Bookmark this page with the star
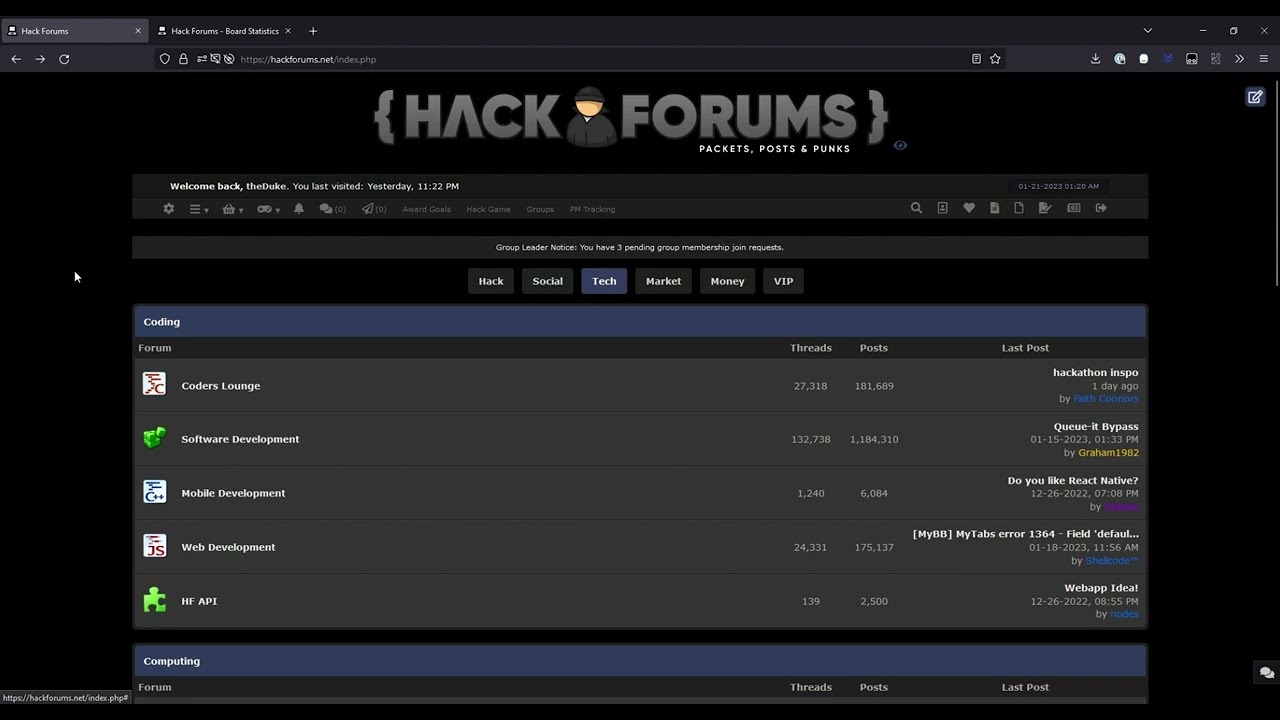Image resolution: width=1280 pixels, height=720 pixels. (995, 59)
